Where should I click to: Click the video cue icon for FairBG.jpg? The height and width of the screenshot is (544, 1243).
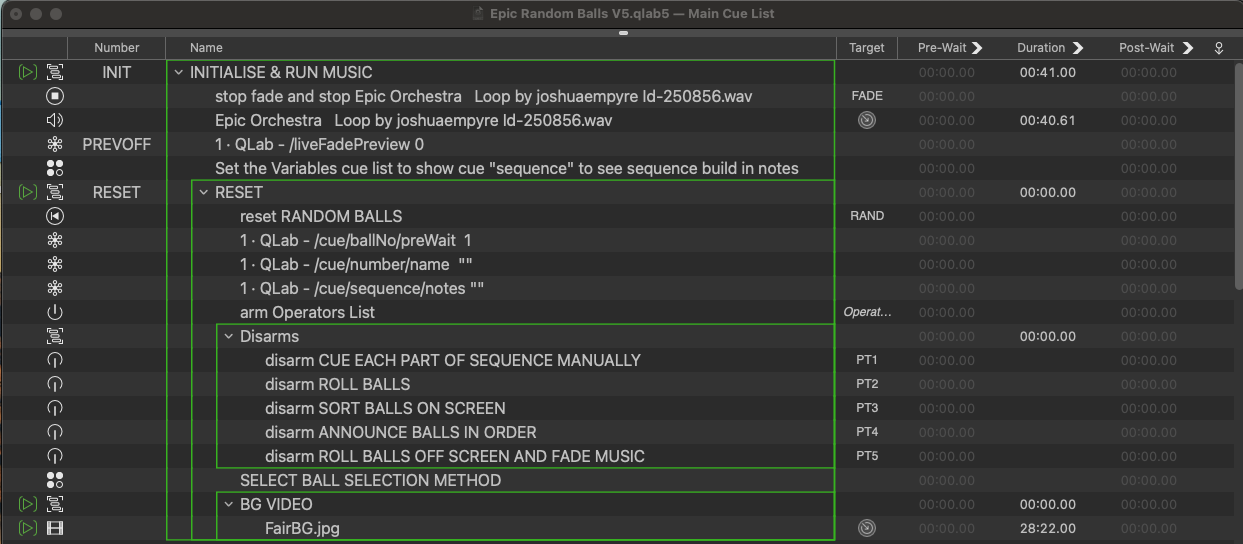(55, 528)
